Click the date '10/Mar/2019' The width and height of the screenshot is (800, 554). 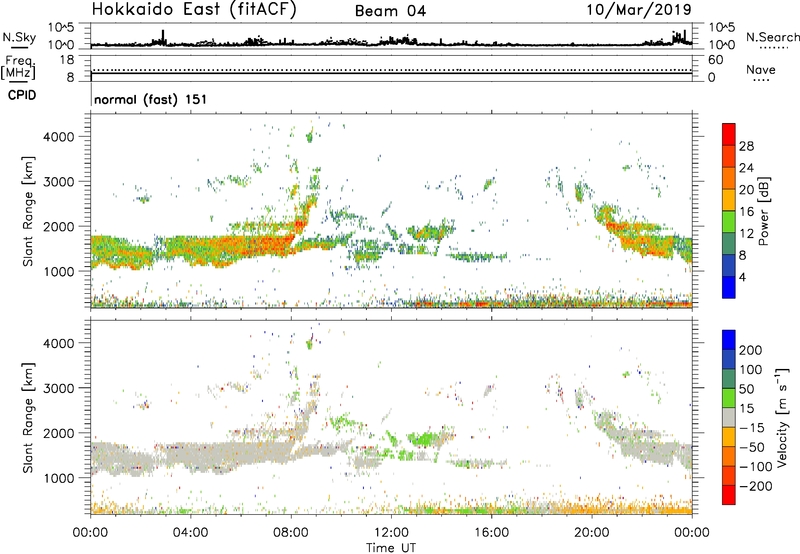[x=639, y=10]
